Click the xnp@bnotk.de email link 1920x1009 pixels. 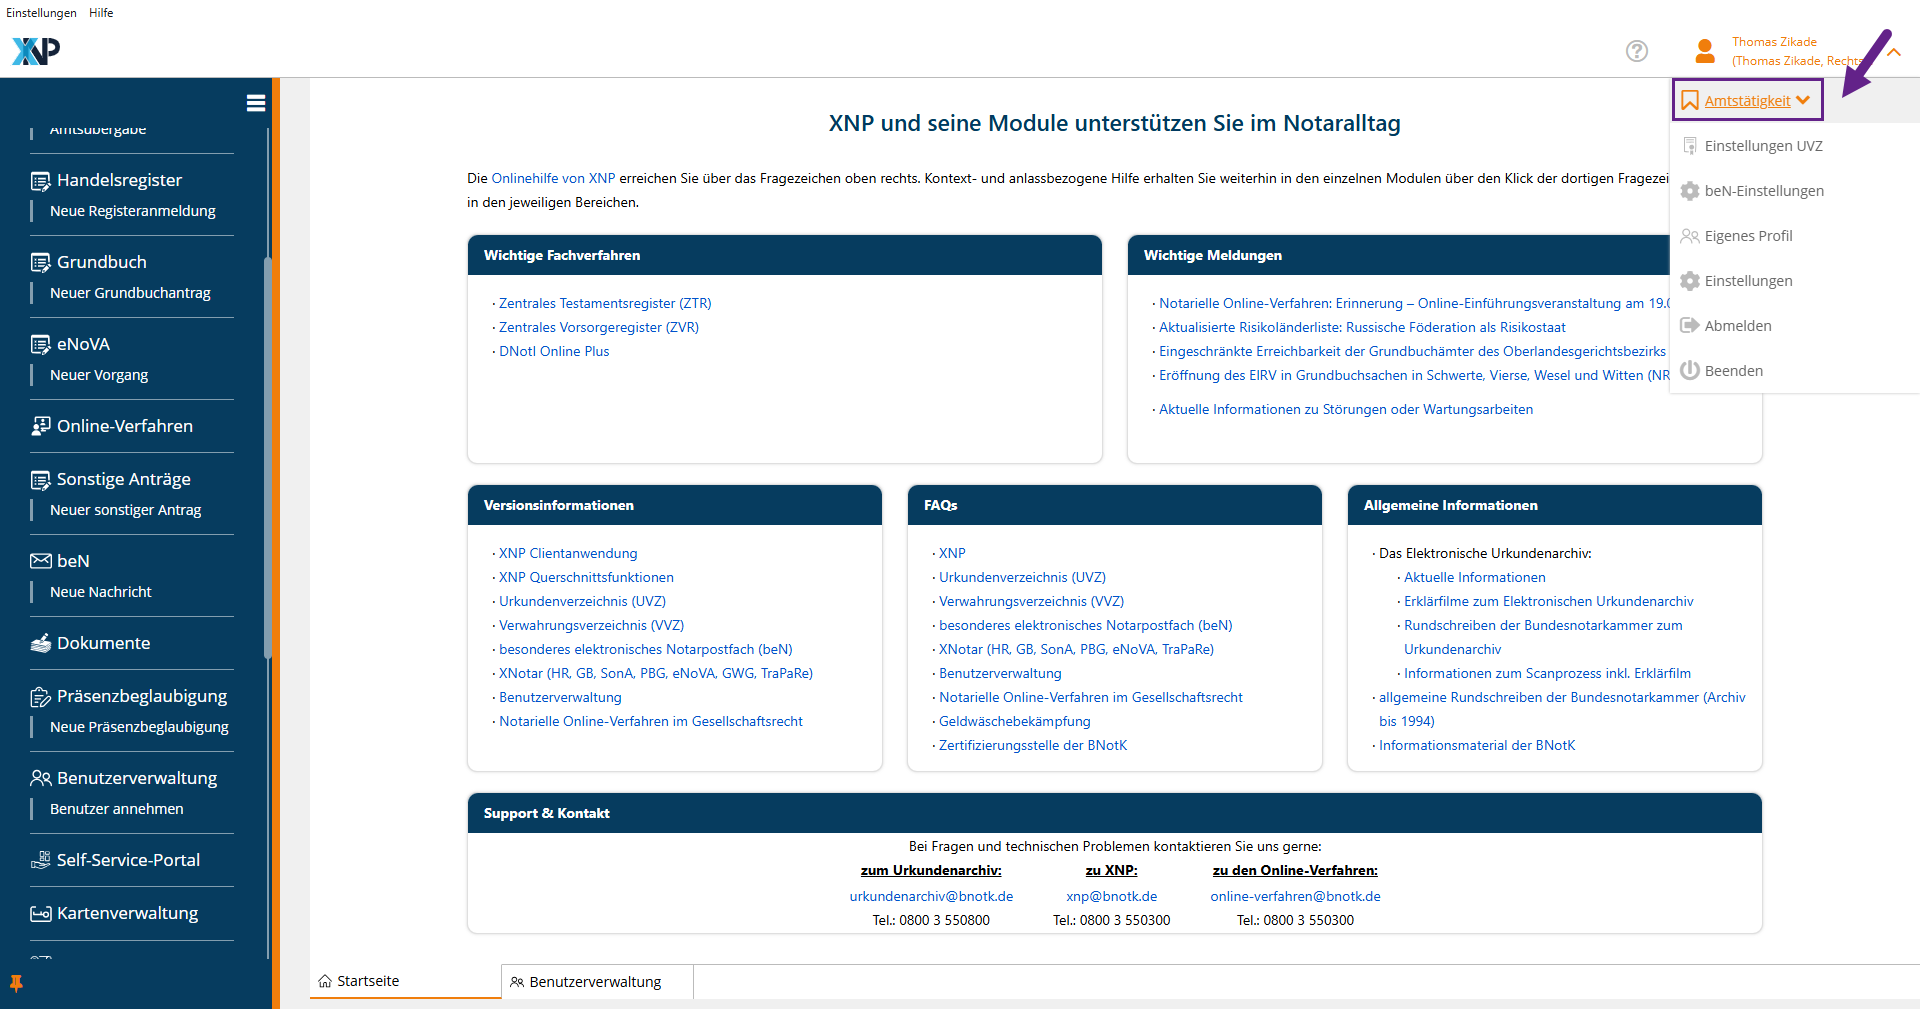1111,896
